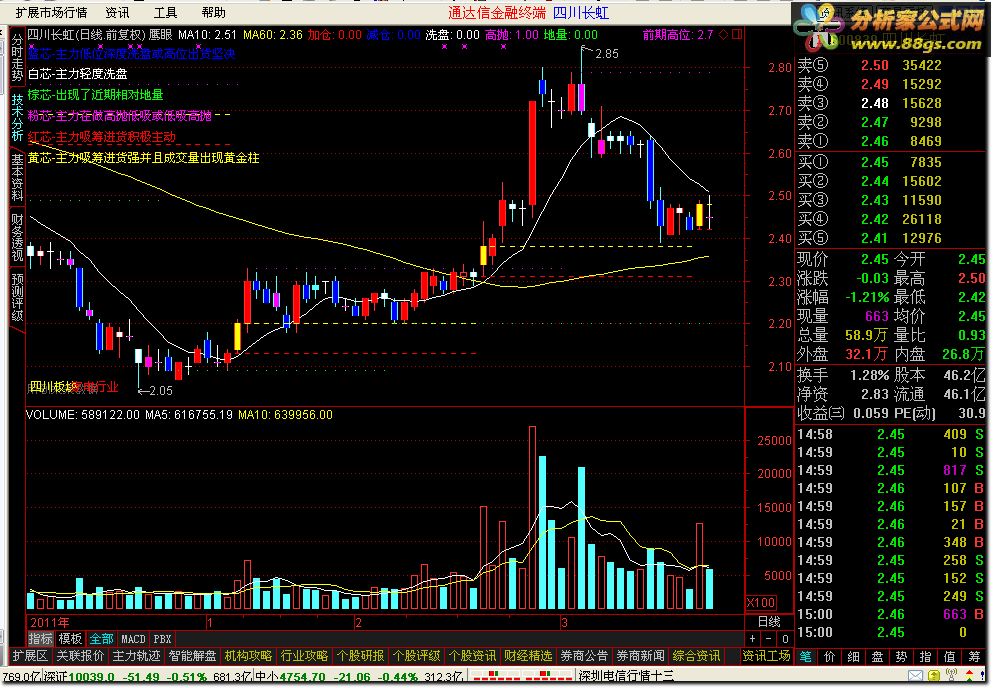Click the 14:58 trade tick row
The width and height of the screenshot is (993, 688).
click(x=889, y=435)
